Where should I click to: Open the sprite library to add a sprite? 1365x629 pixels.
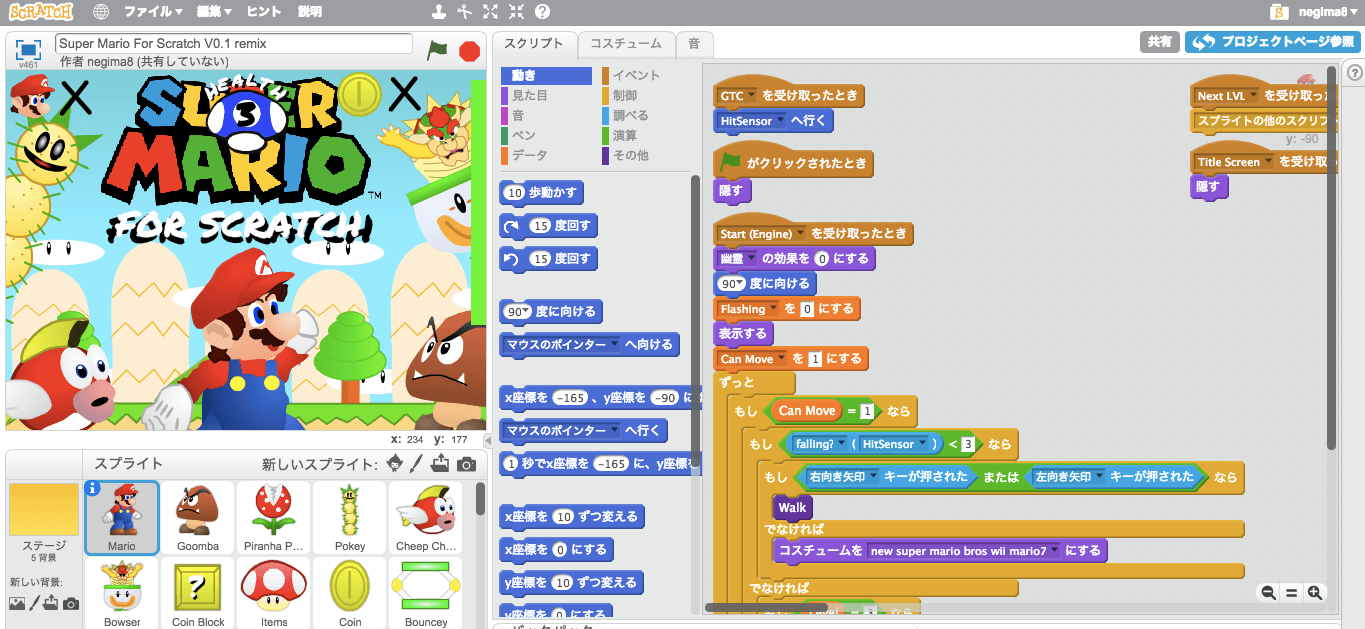point(395,463)
